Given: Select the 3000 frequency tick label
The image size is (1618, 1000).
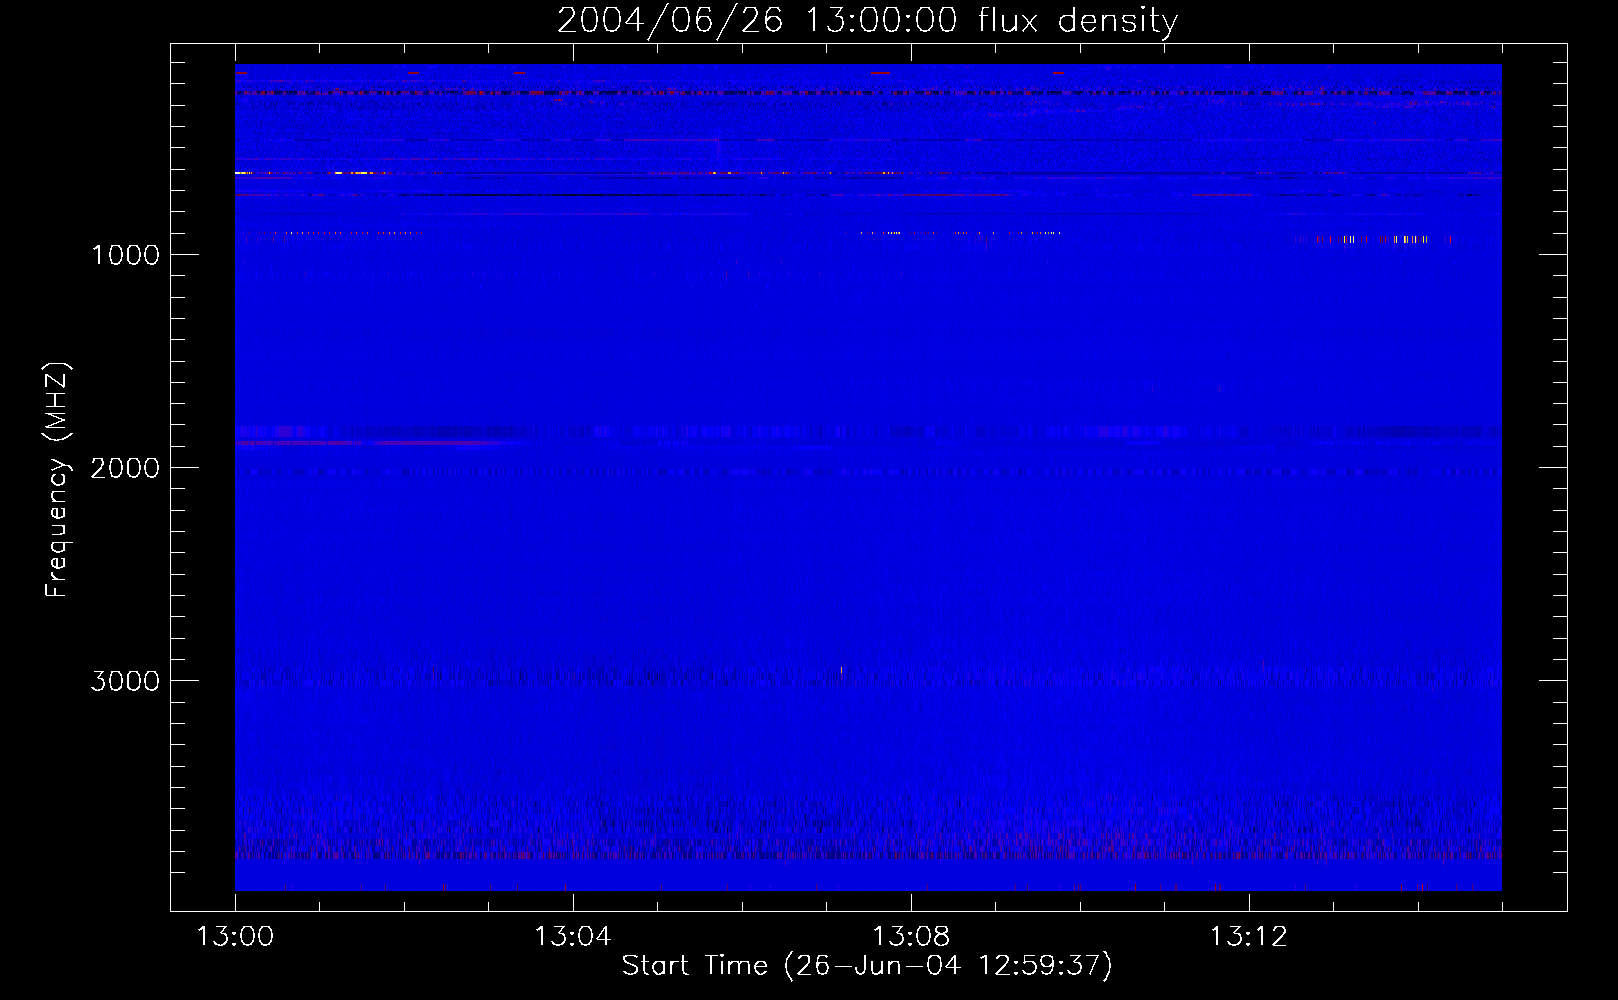Looking at the screenshot, I should [x=125, y=681].
